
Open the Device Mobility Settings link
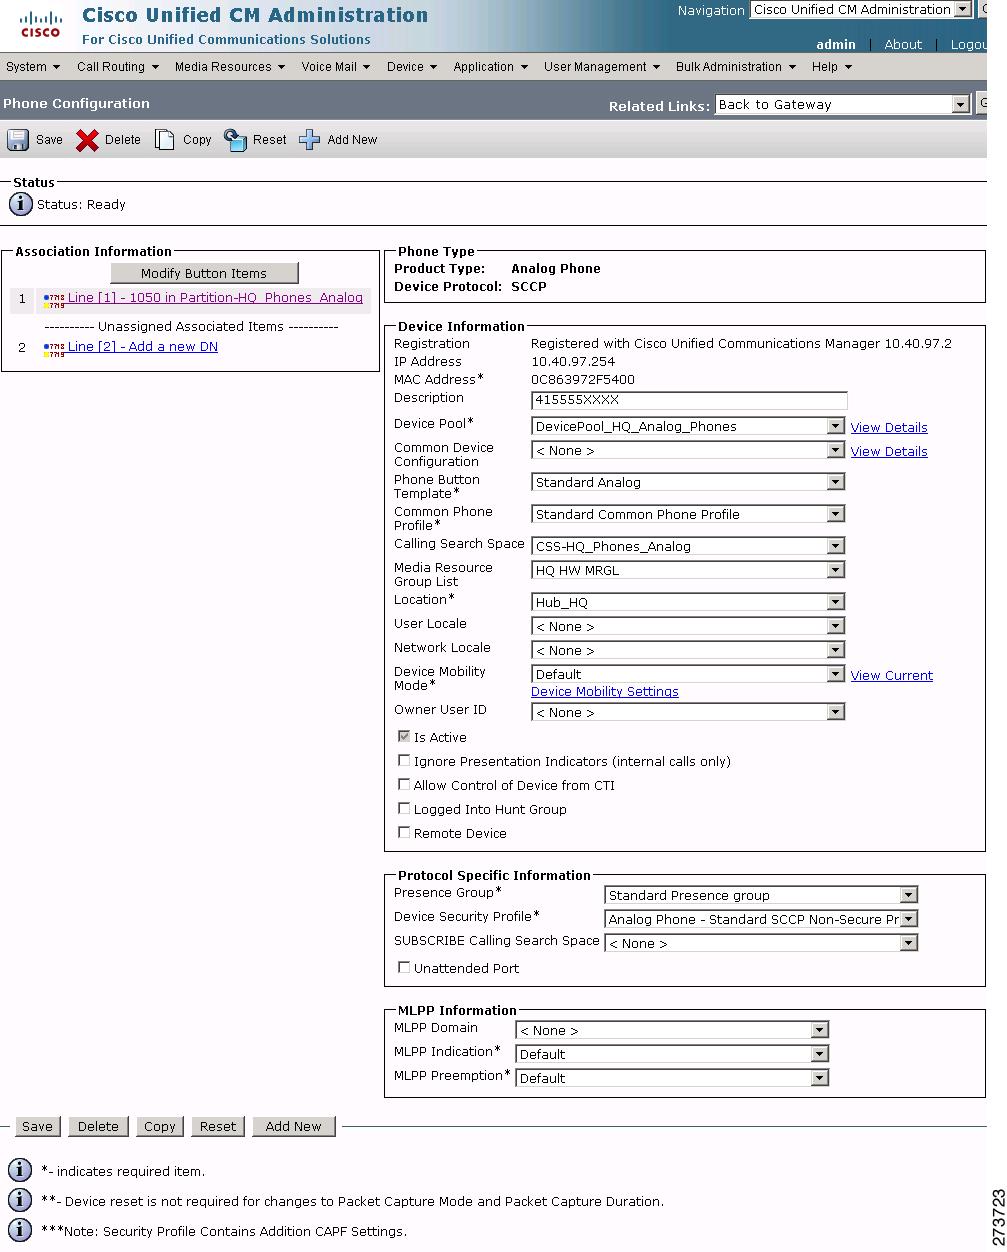pyautogui.click(x=605, y=692)
